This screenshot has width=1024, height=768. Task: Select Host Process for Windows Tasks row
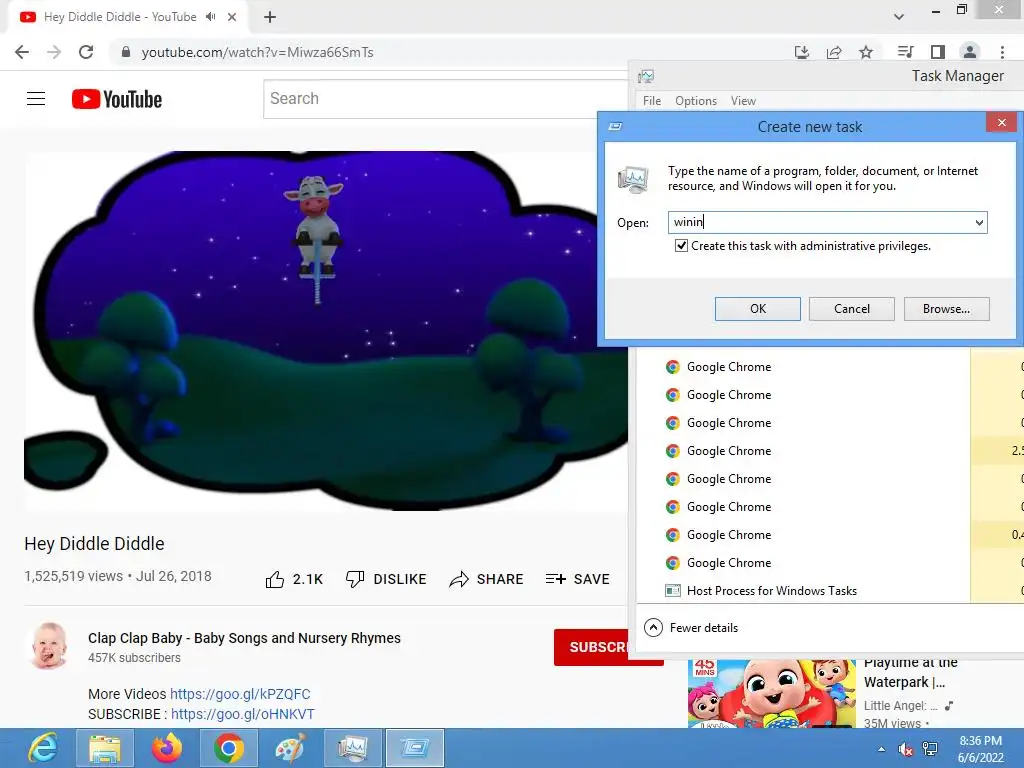click(x=802, y=591)
